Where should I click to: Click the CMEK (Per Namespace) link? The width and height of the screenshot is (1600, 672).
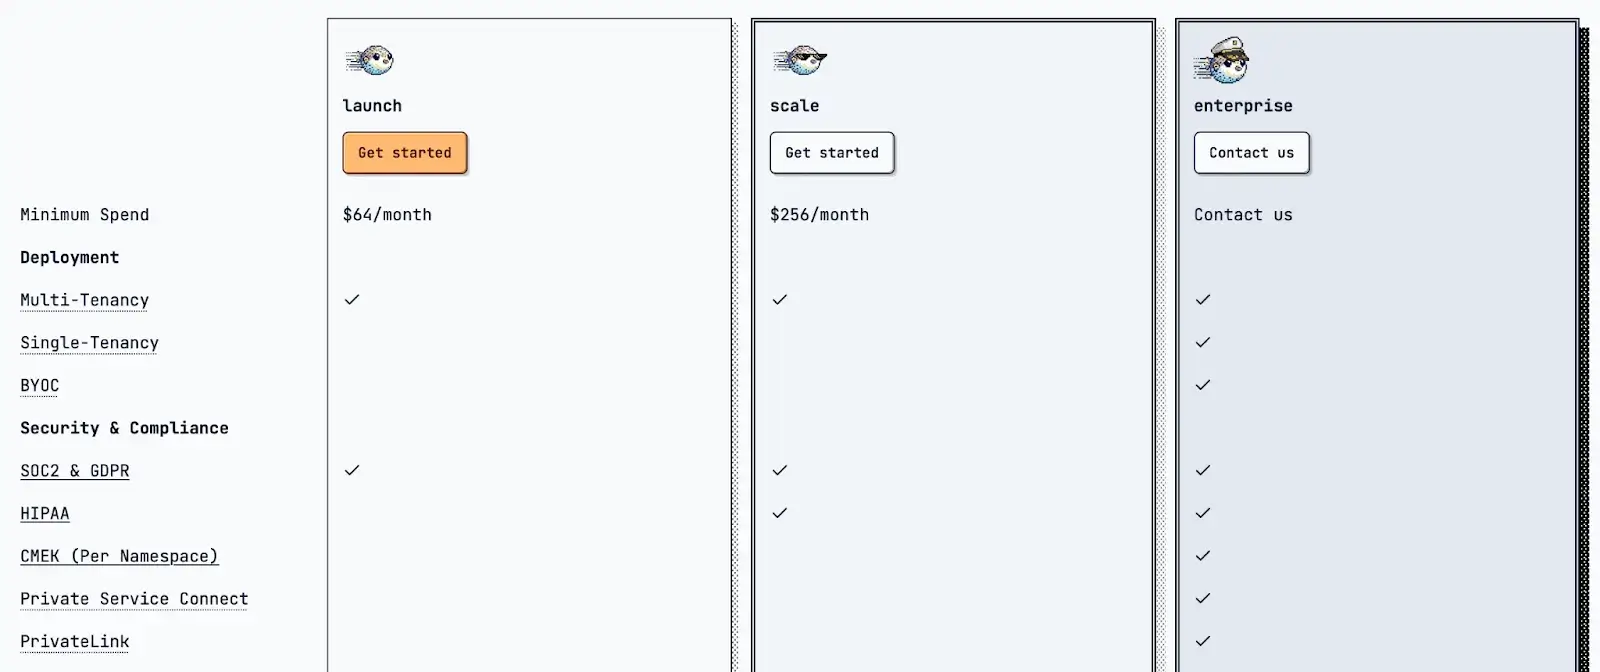coord(119,556)
